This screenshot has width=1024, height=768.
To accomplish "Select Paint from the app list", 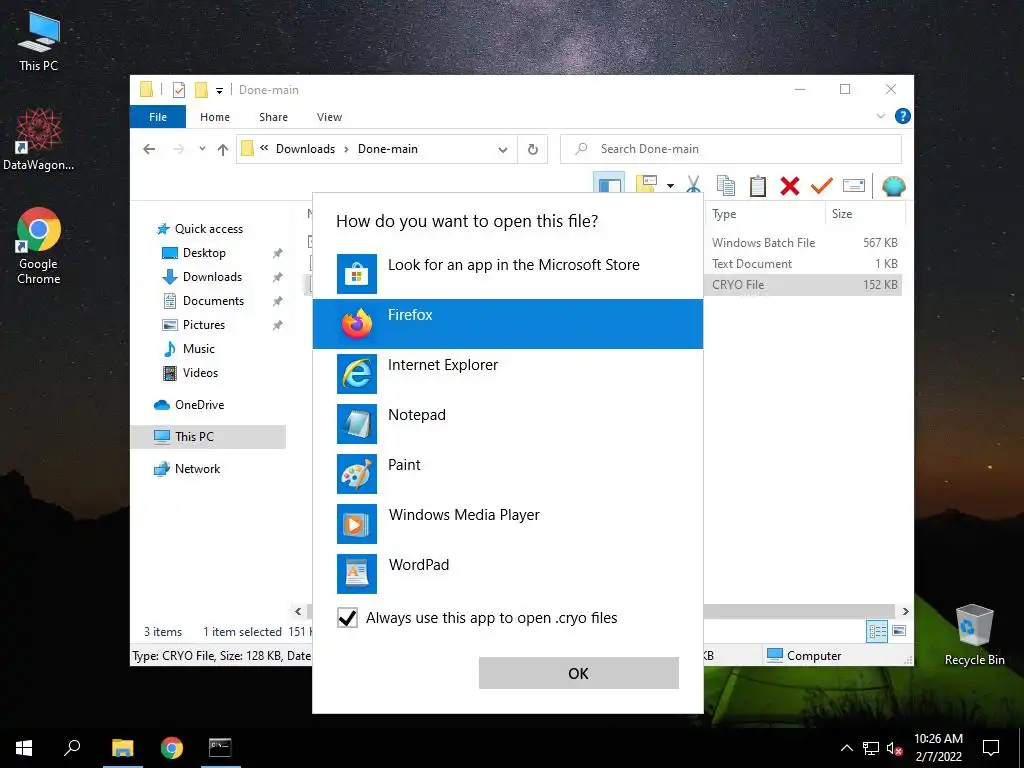I will 507,473.
